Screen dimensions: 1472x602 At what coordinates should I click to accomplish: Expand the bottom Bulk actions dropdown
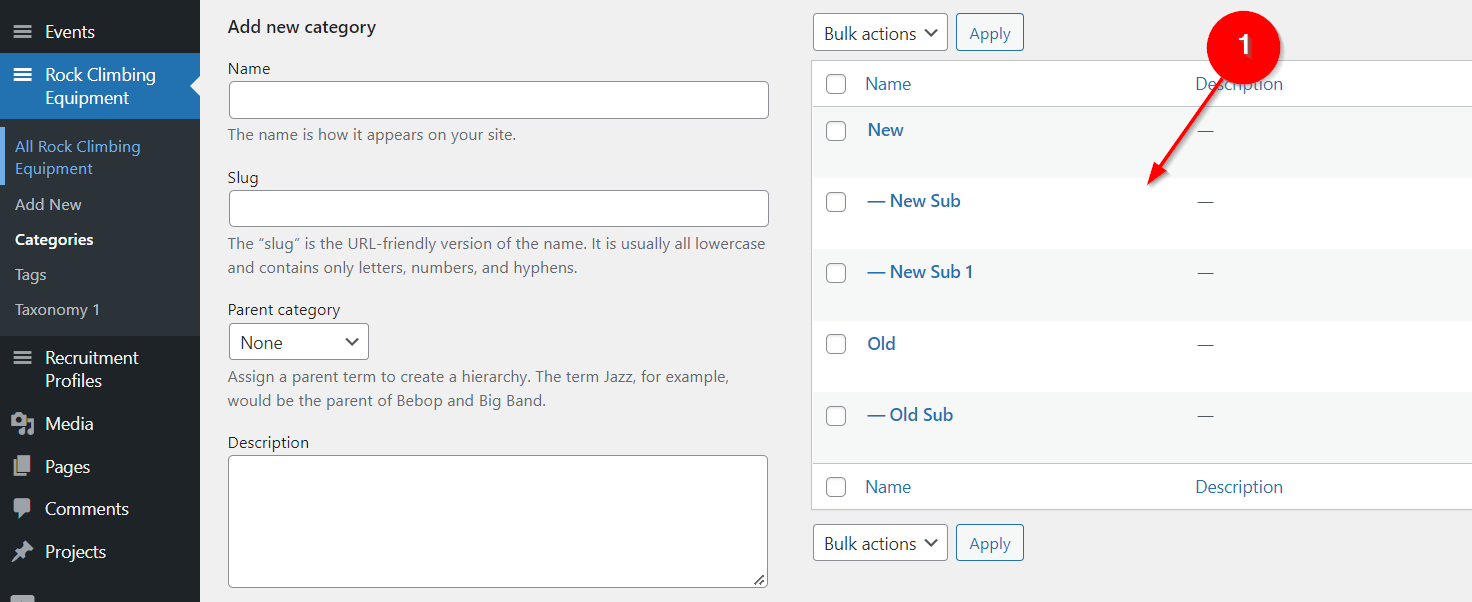(x=880, y=543)
